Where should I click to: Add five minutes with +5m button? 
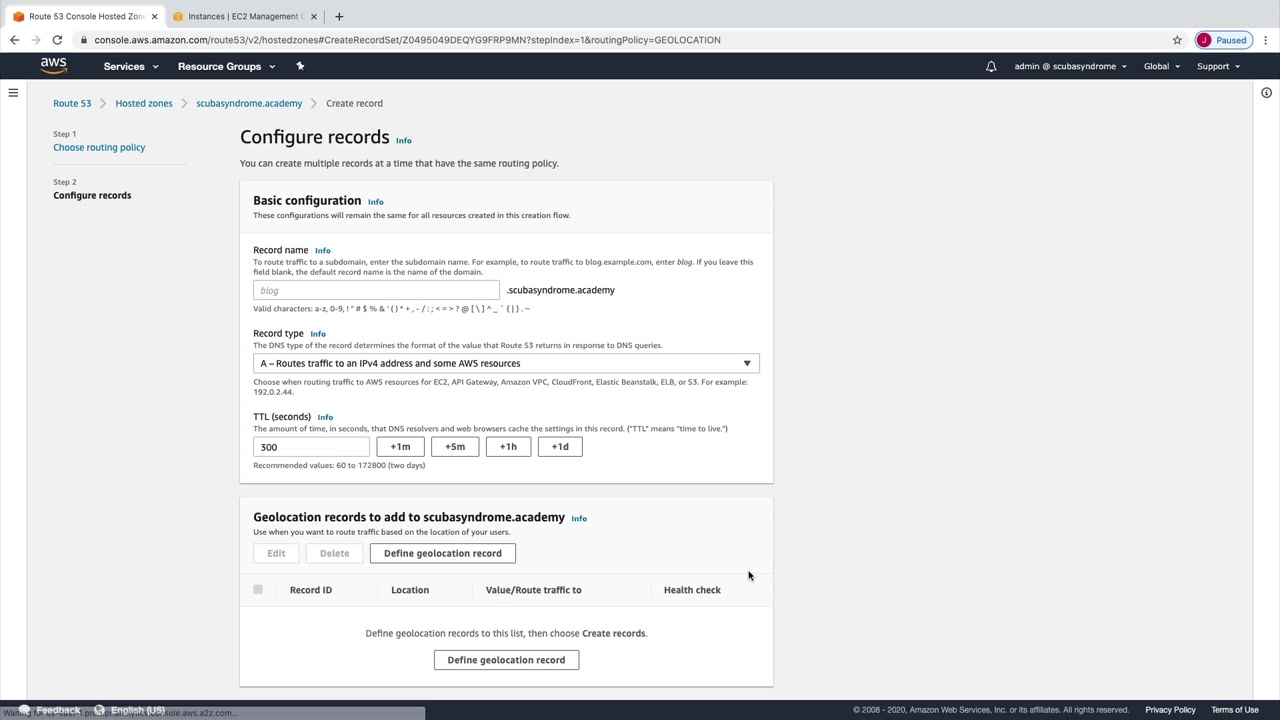[455, 447]
